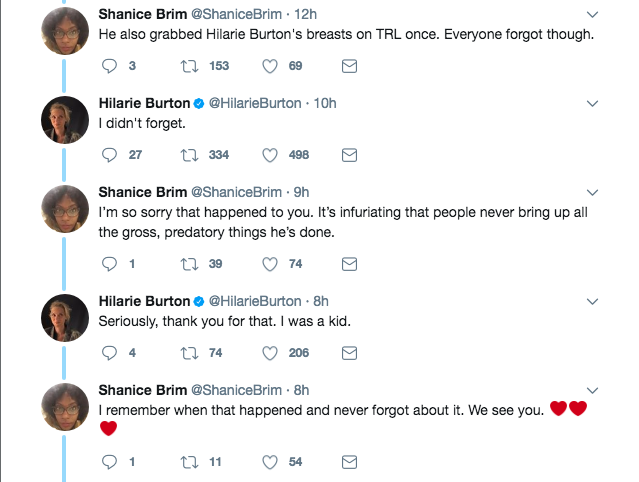639x482 pixels.
Task: Like the first tweet with 69 likes
Action: point(270,66)
